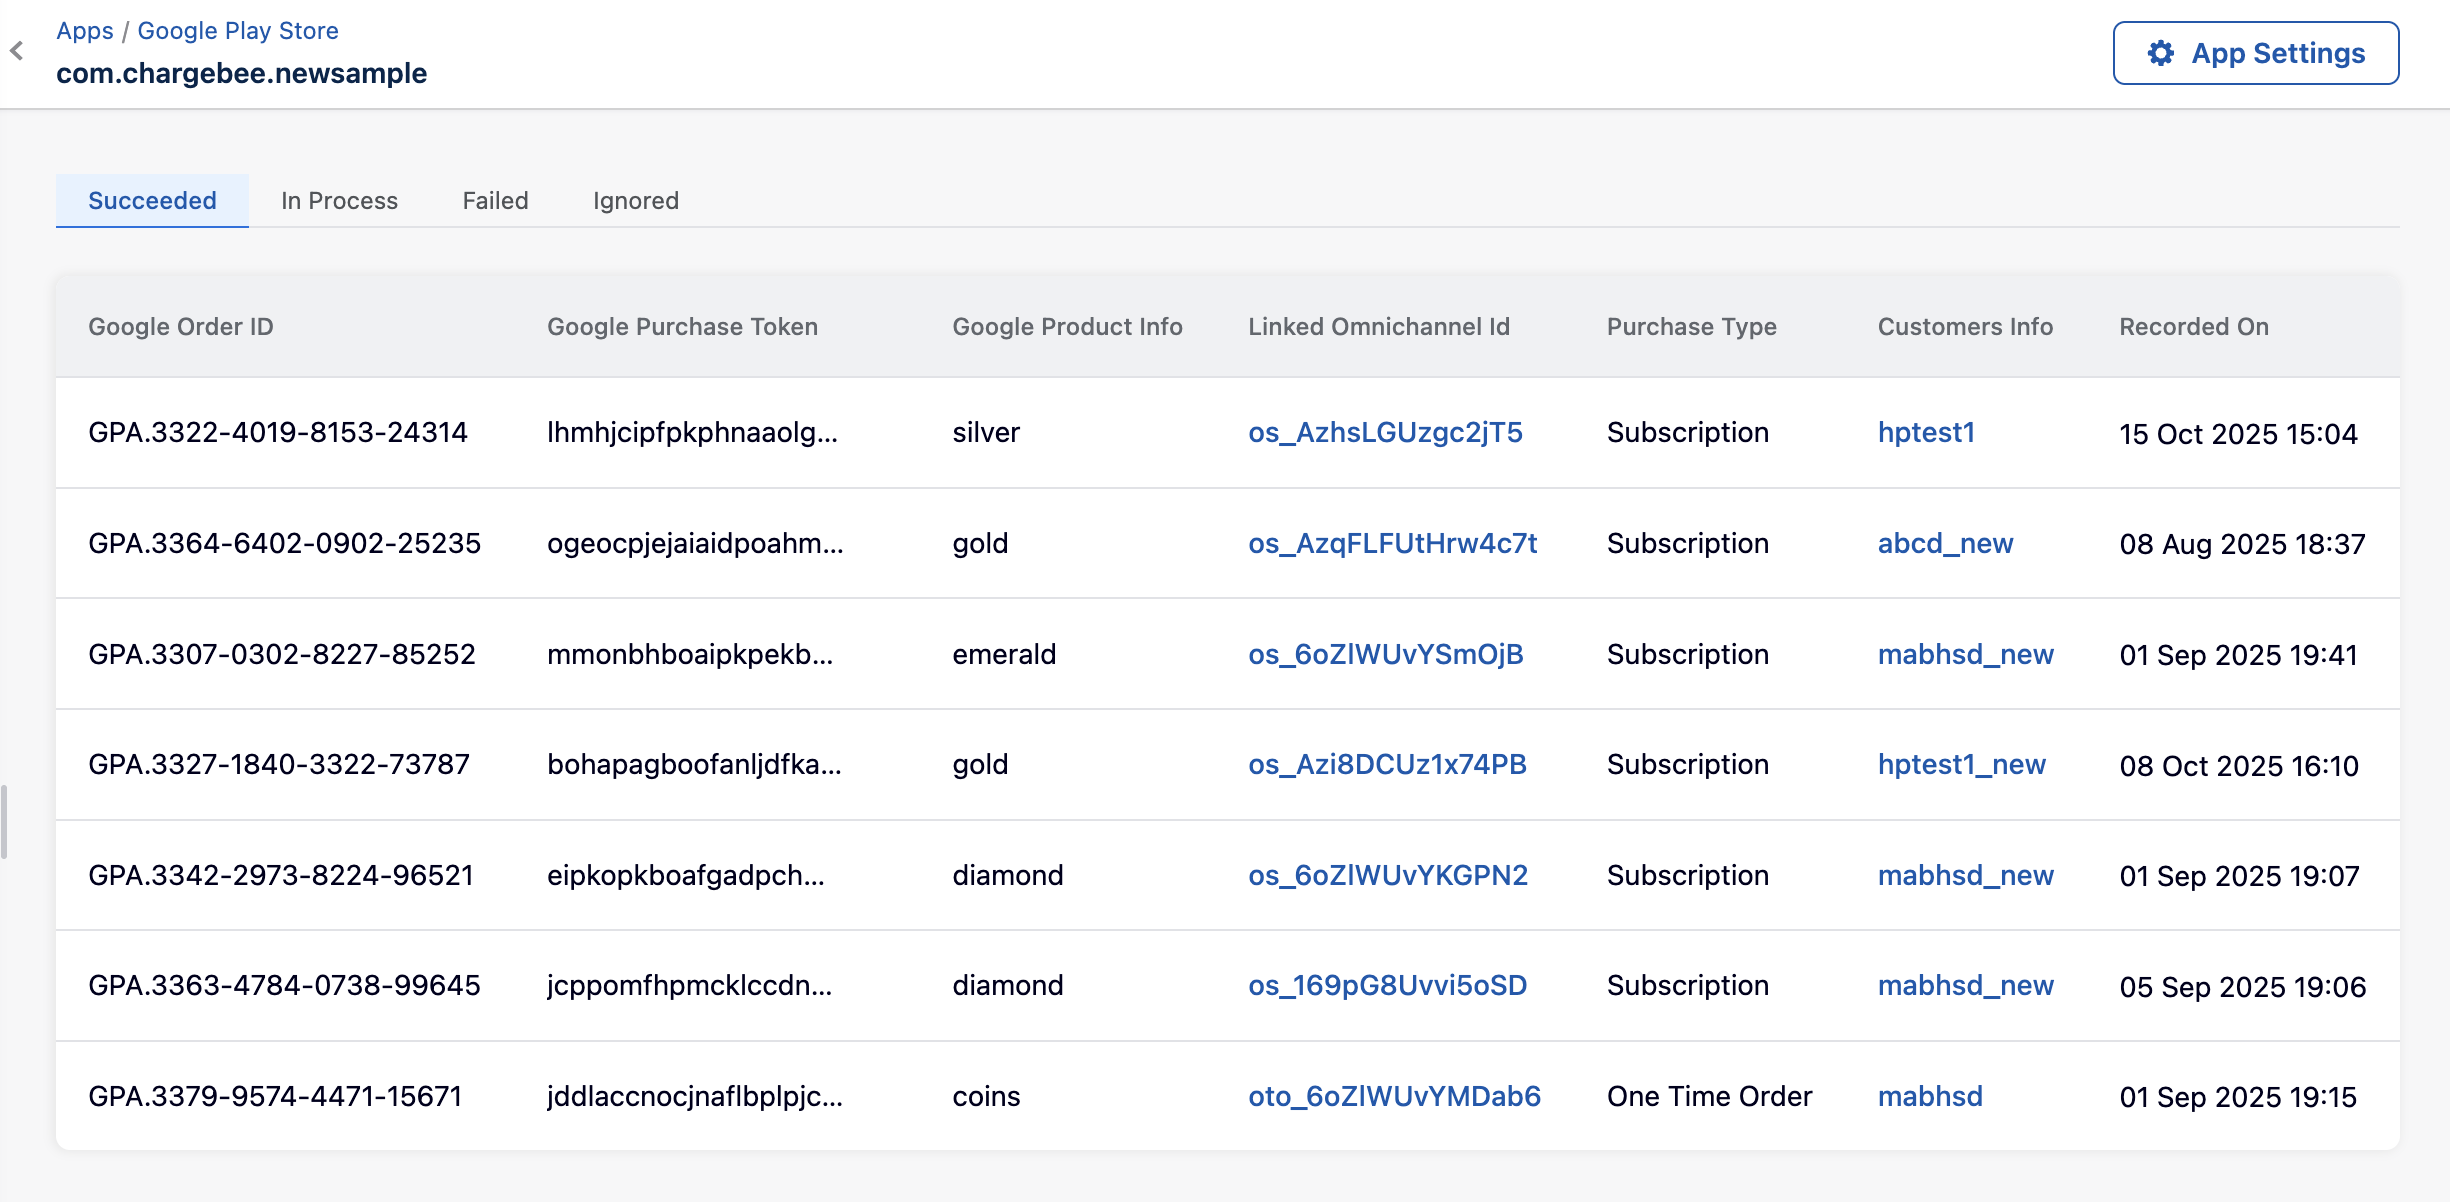Click the back arrow chevron icon
Screen dimensions: 2450x1202
tap(17, 51)
